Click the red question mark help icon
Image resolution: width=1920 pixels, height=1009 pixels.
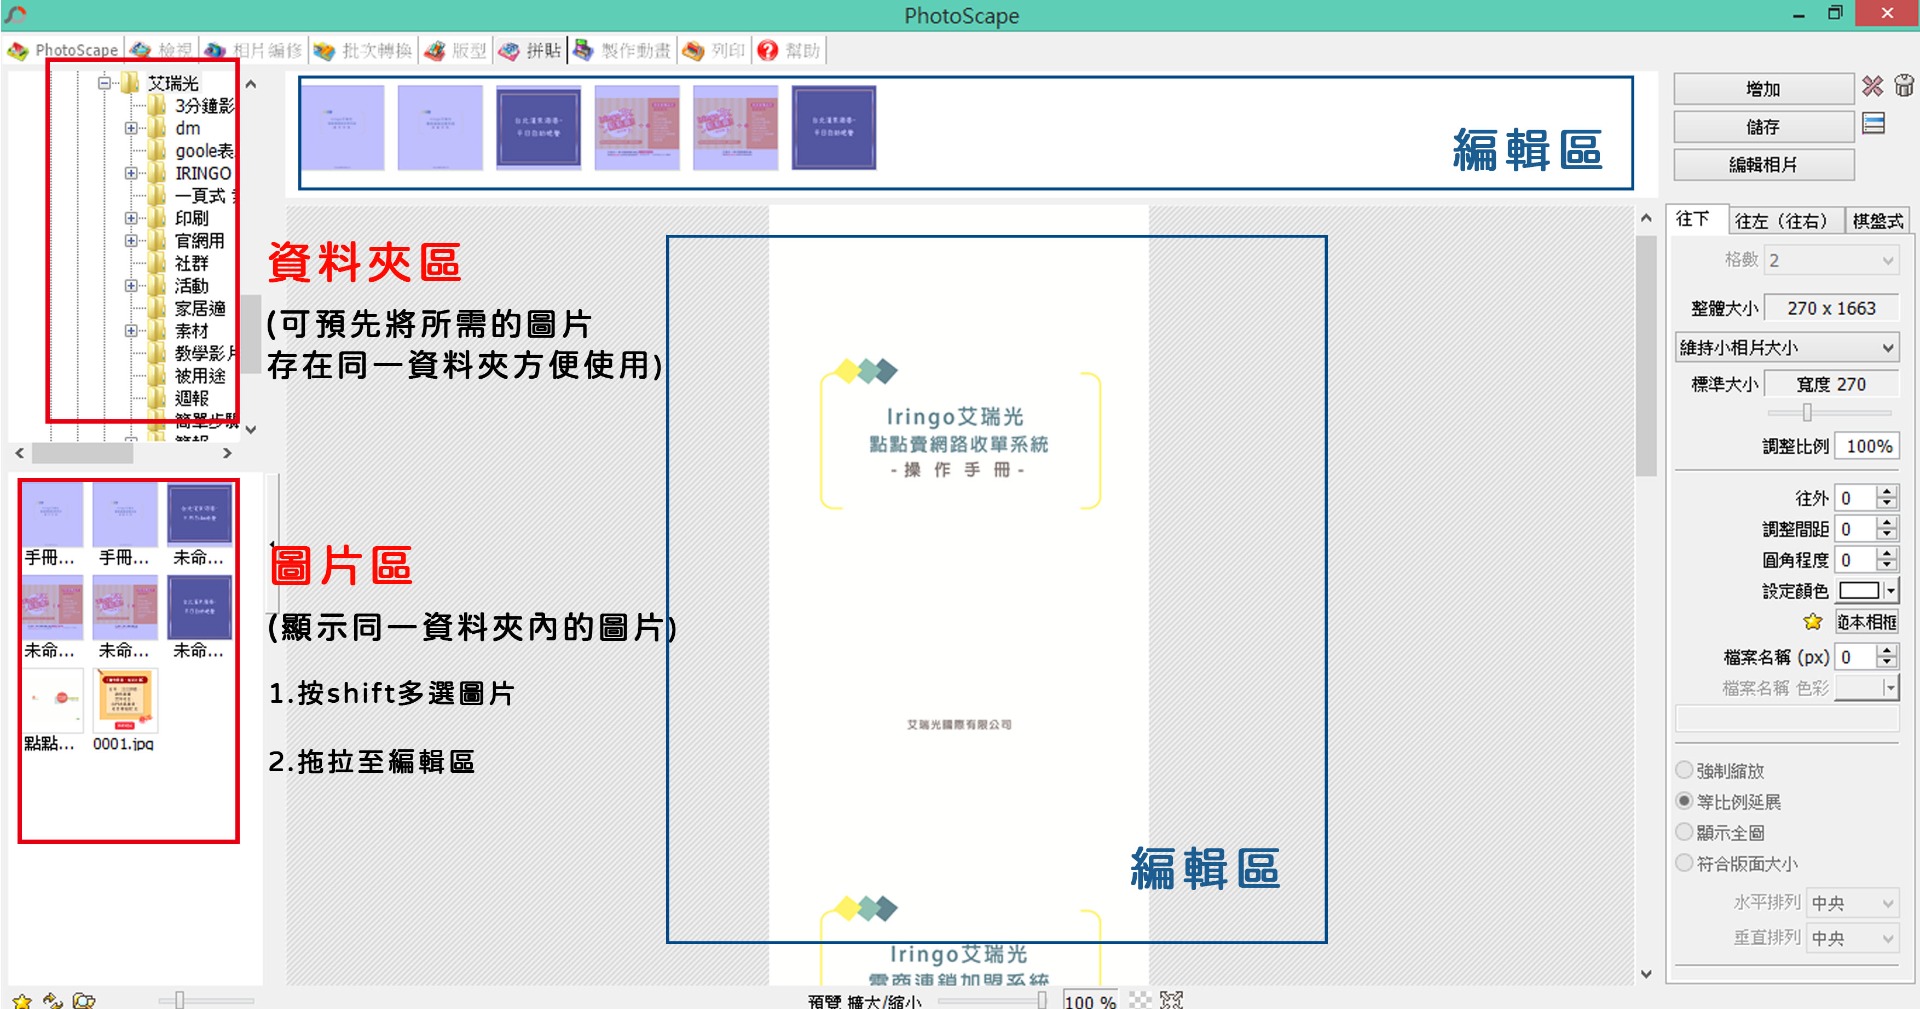768,50
